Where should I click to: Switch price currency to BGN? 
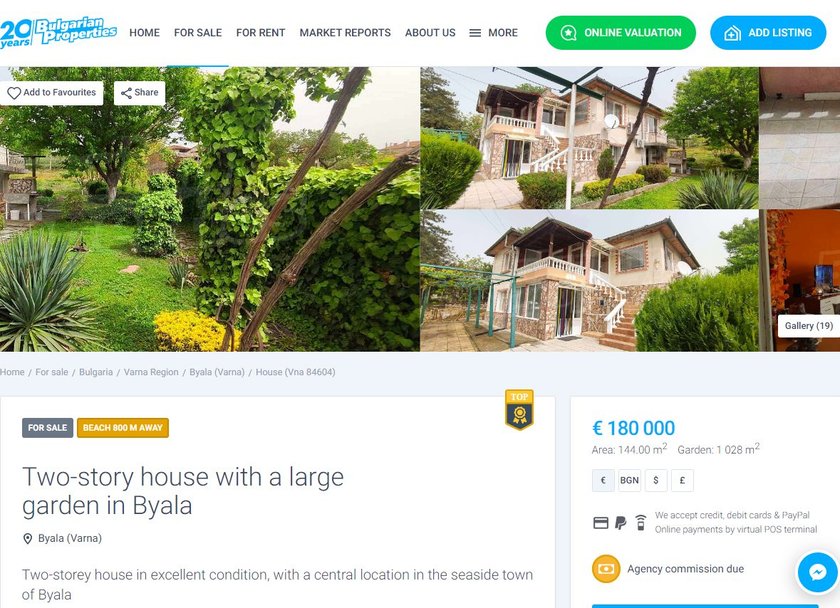pos(629,481)
